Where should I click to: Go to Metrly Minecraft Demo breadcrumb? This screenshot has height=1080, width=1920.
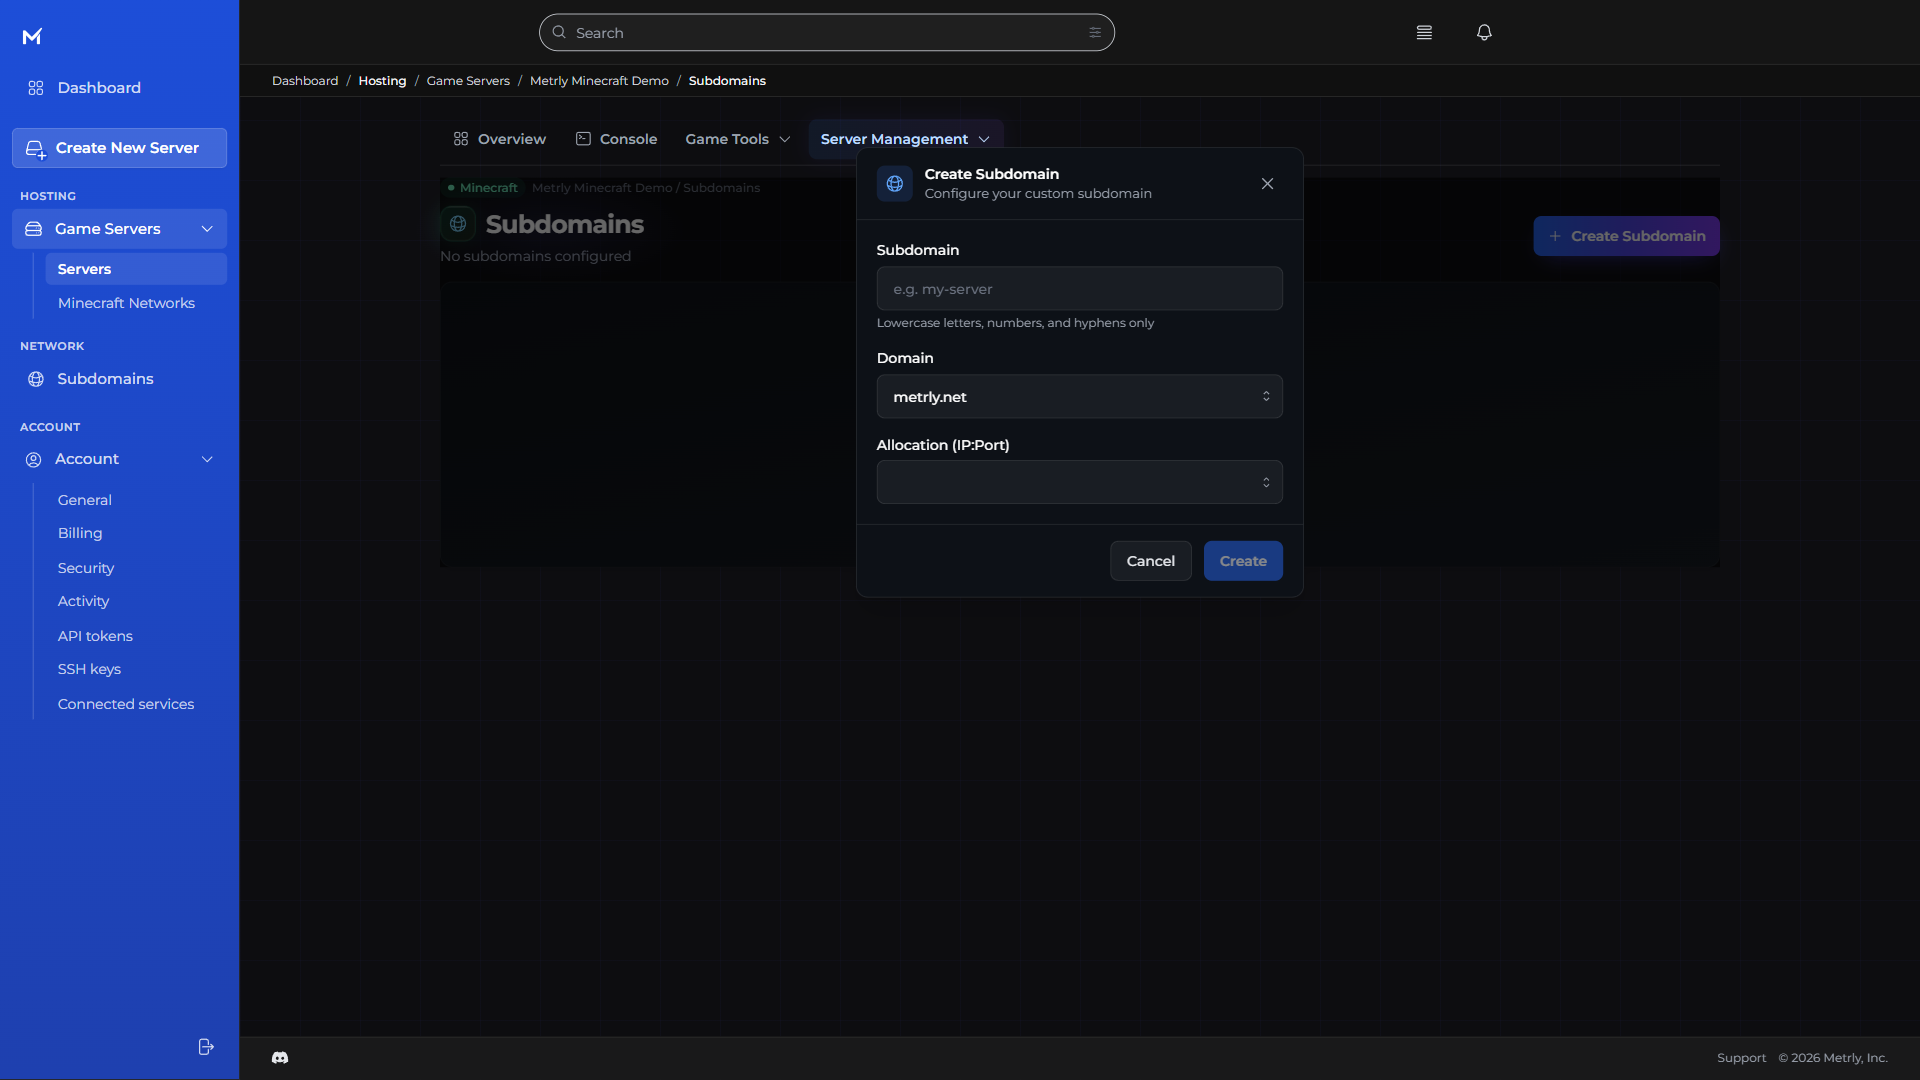[599, 81]
